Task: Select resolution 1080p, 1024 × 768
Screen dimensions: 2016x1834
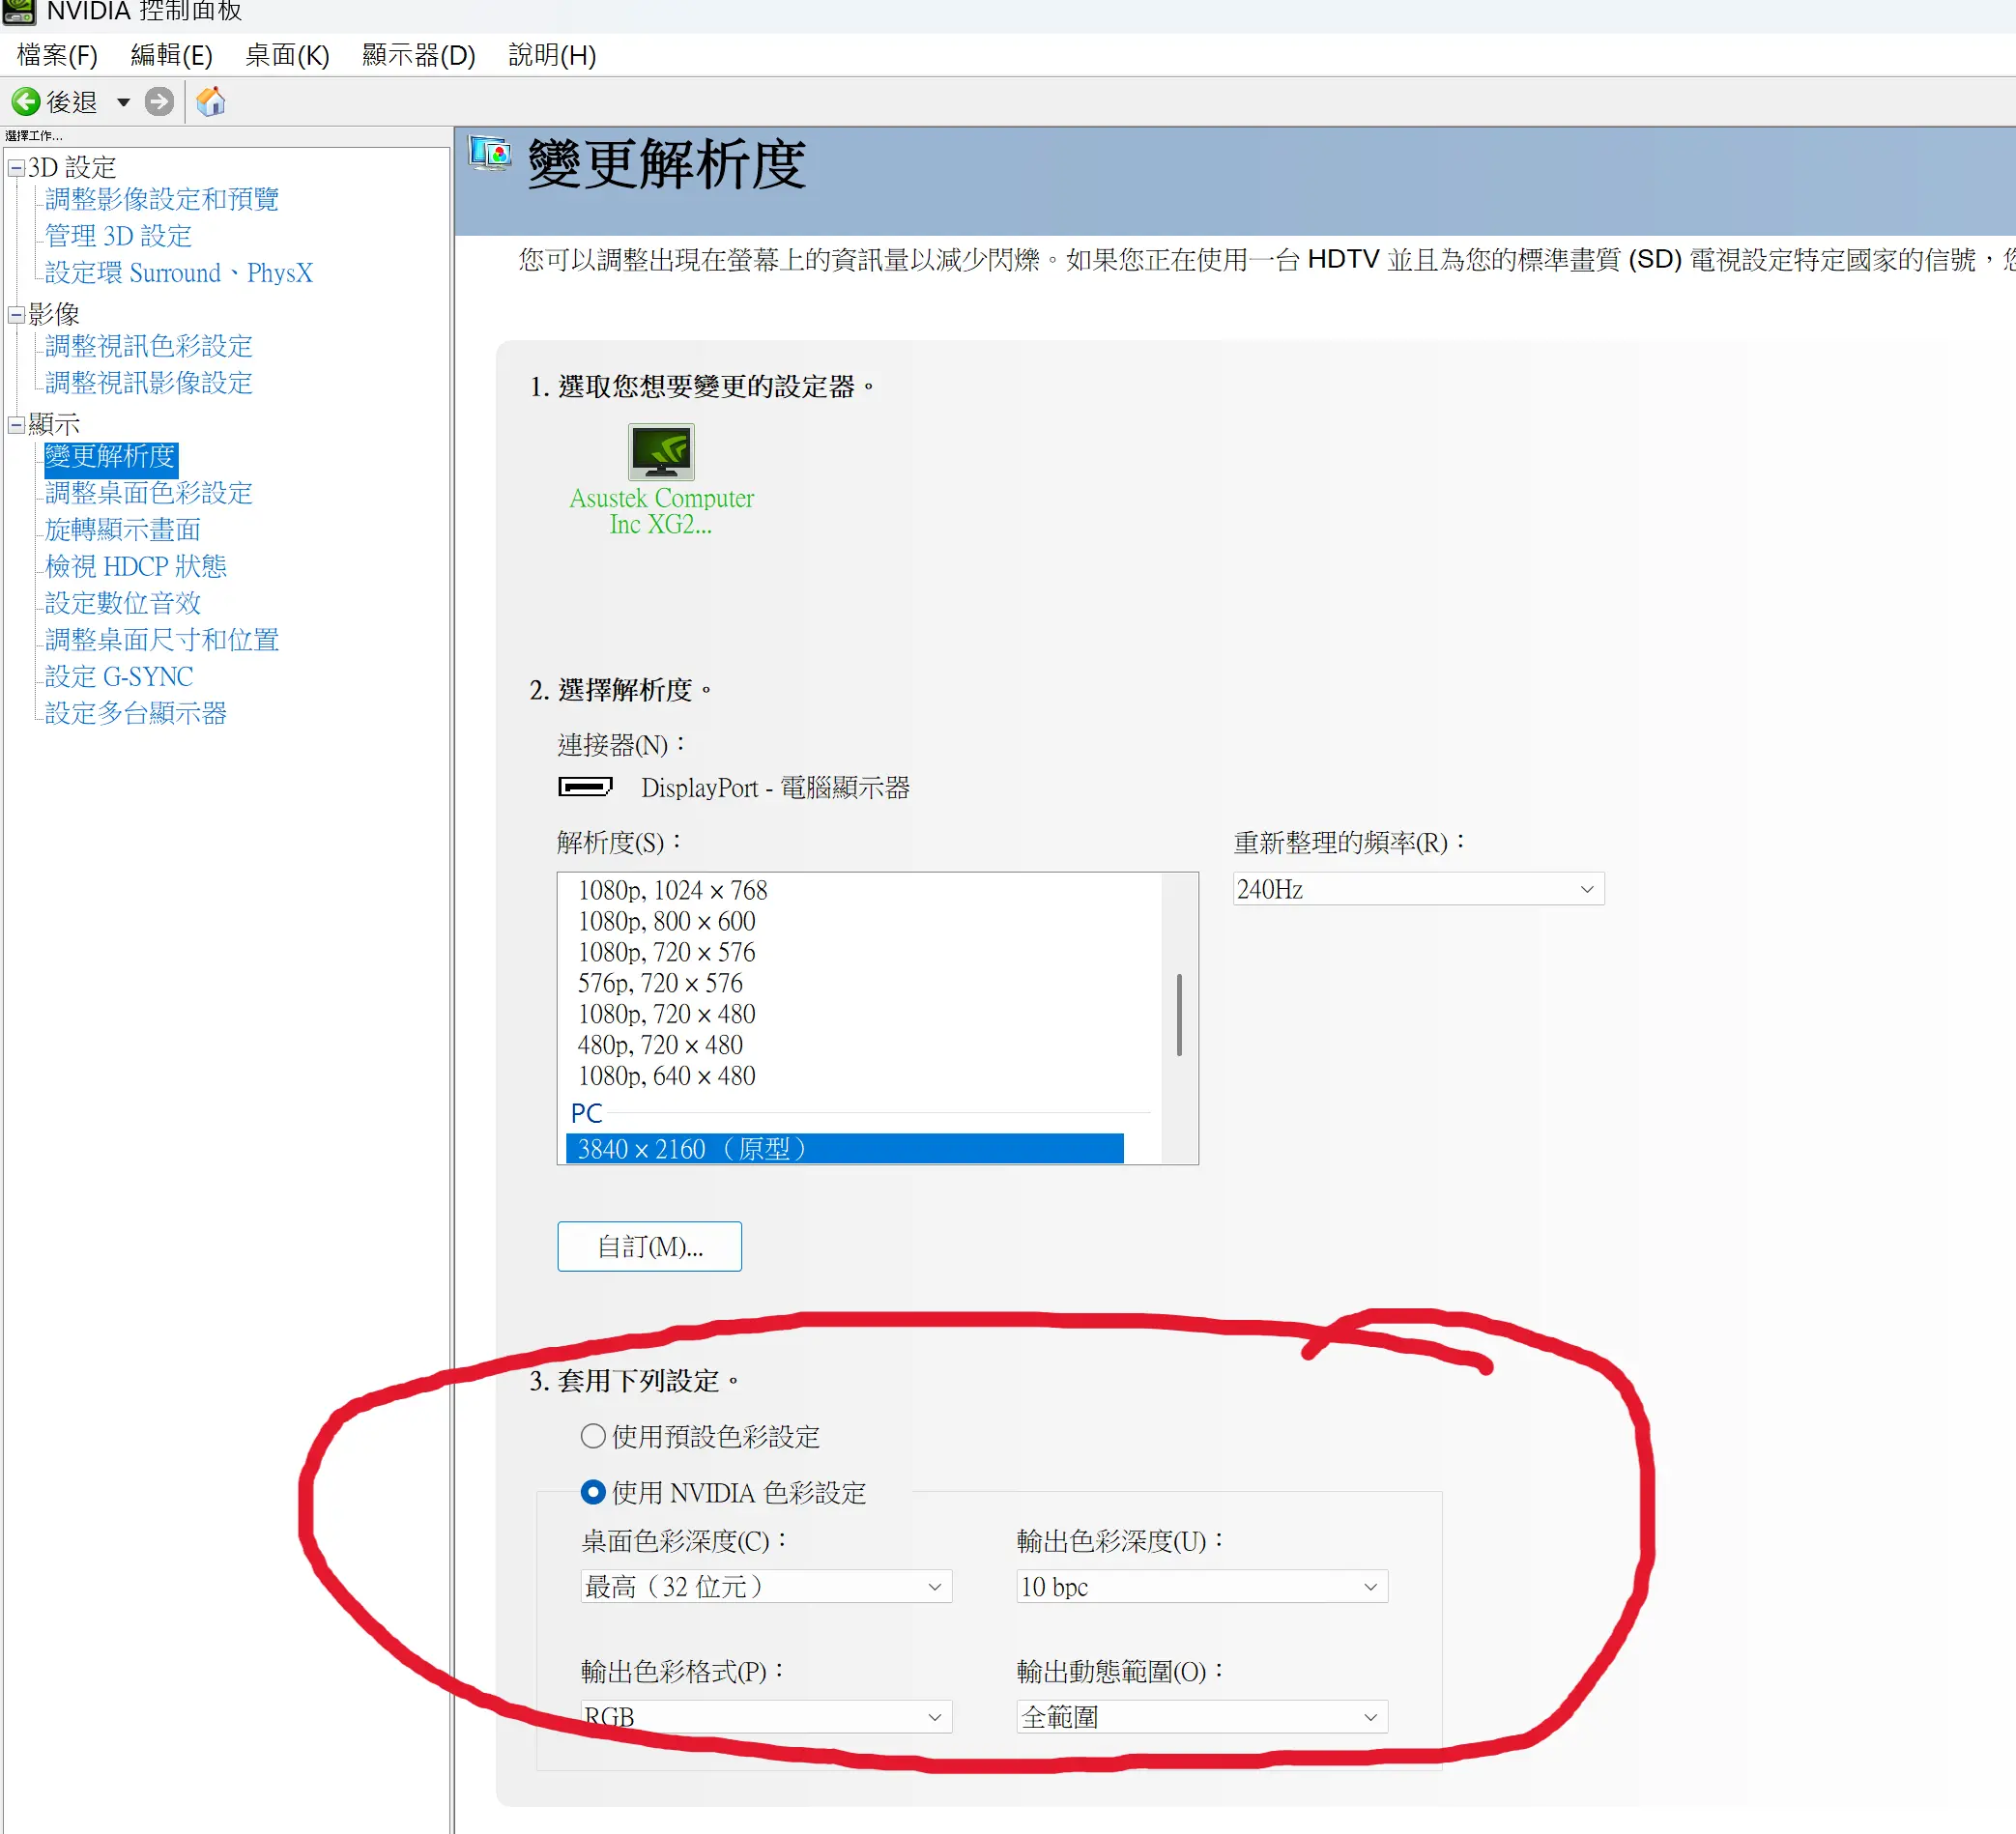Action: point(673,890)
